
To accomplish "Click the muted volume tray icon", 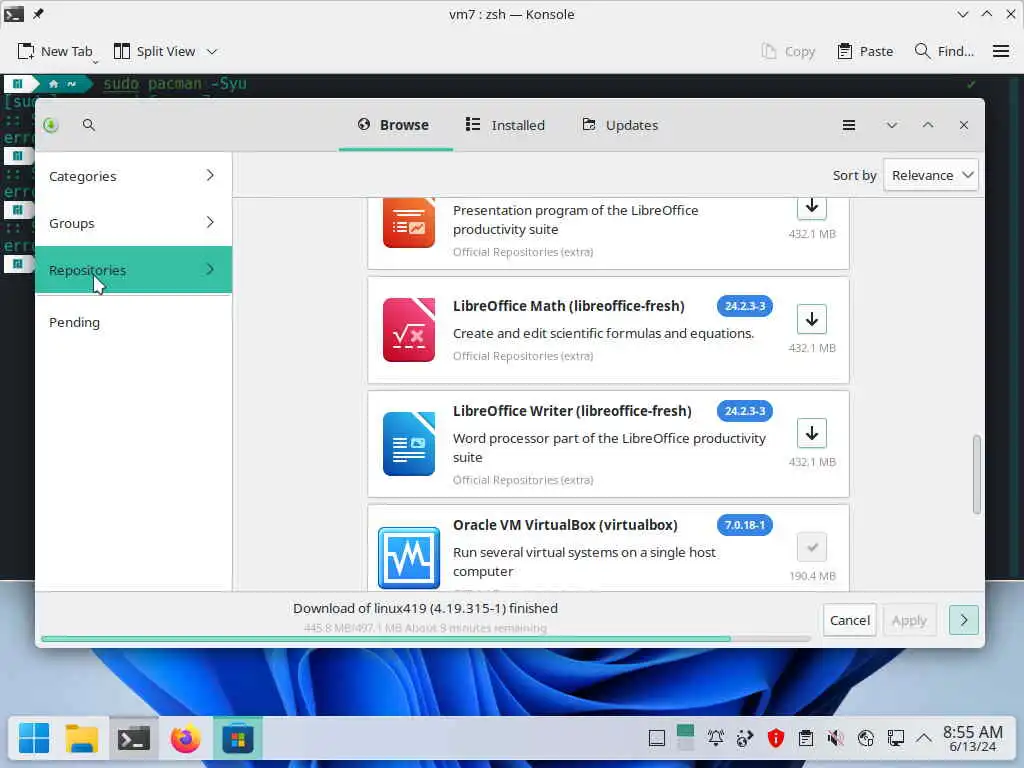I will coord(835,738).
